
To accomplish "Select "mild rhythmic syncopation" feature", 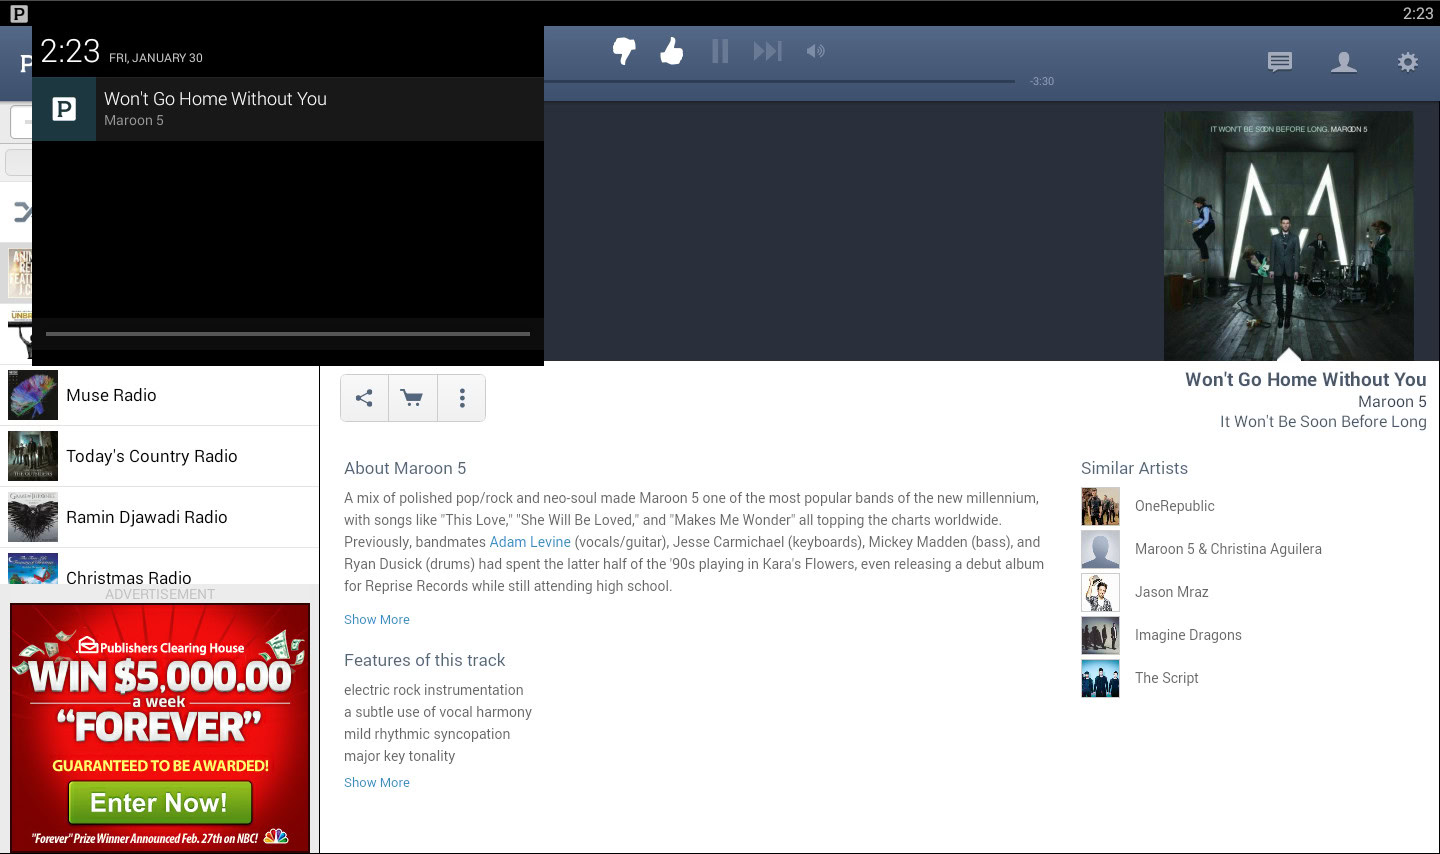I will (x=427, y=734).
